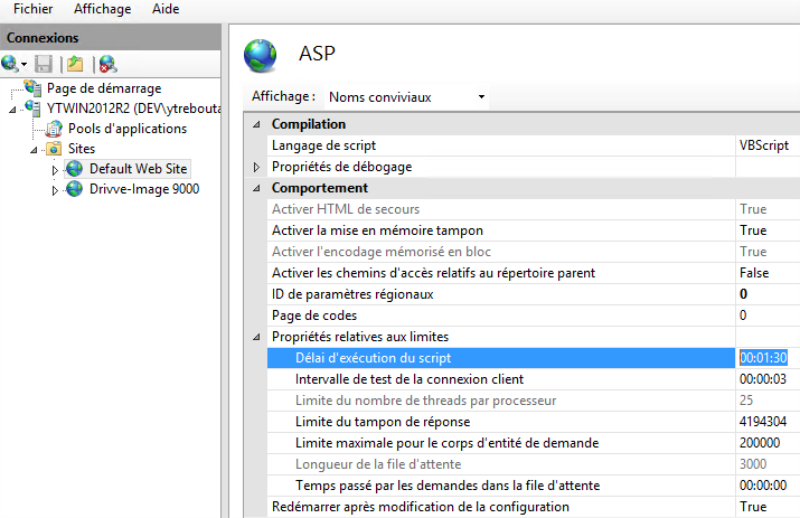Click the YTWIN2012R2 server icon
Screen dimensions: 800x518
tap(34, 108)
